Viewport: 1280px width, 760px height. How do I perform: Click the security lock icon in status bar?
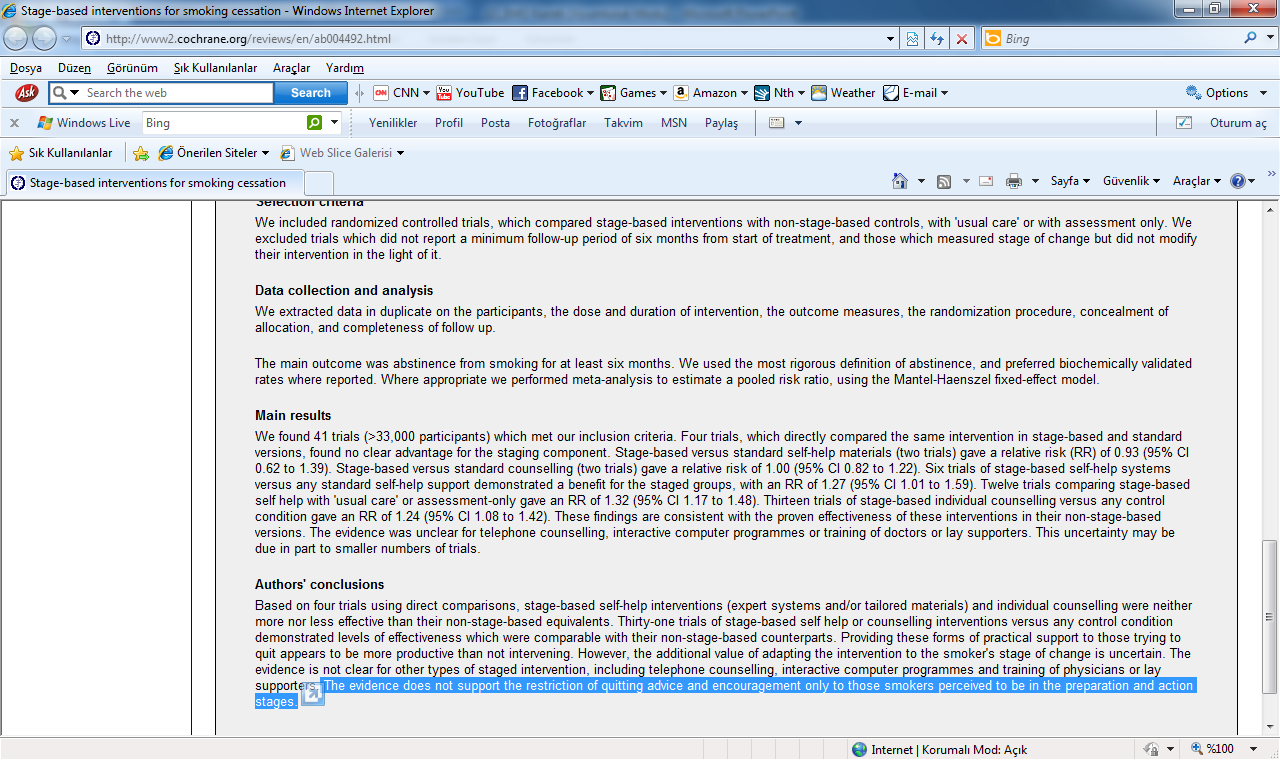1151,749
